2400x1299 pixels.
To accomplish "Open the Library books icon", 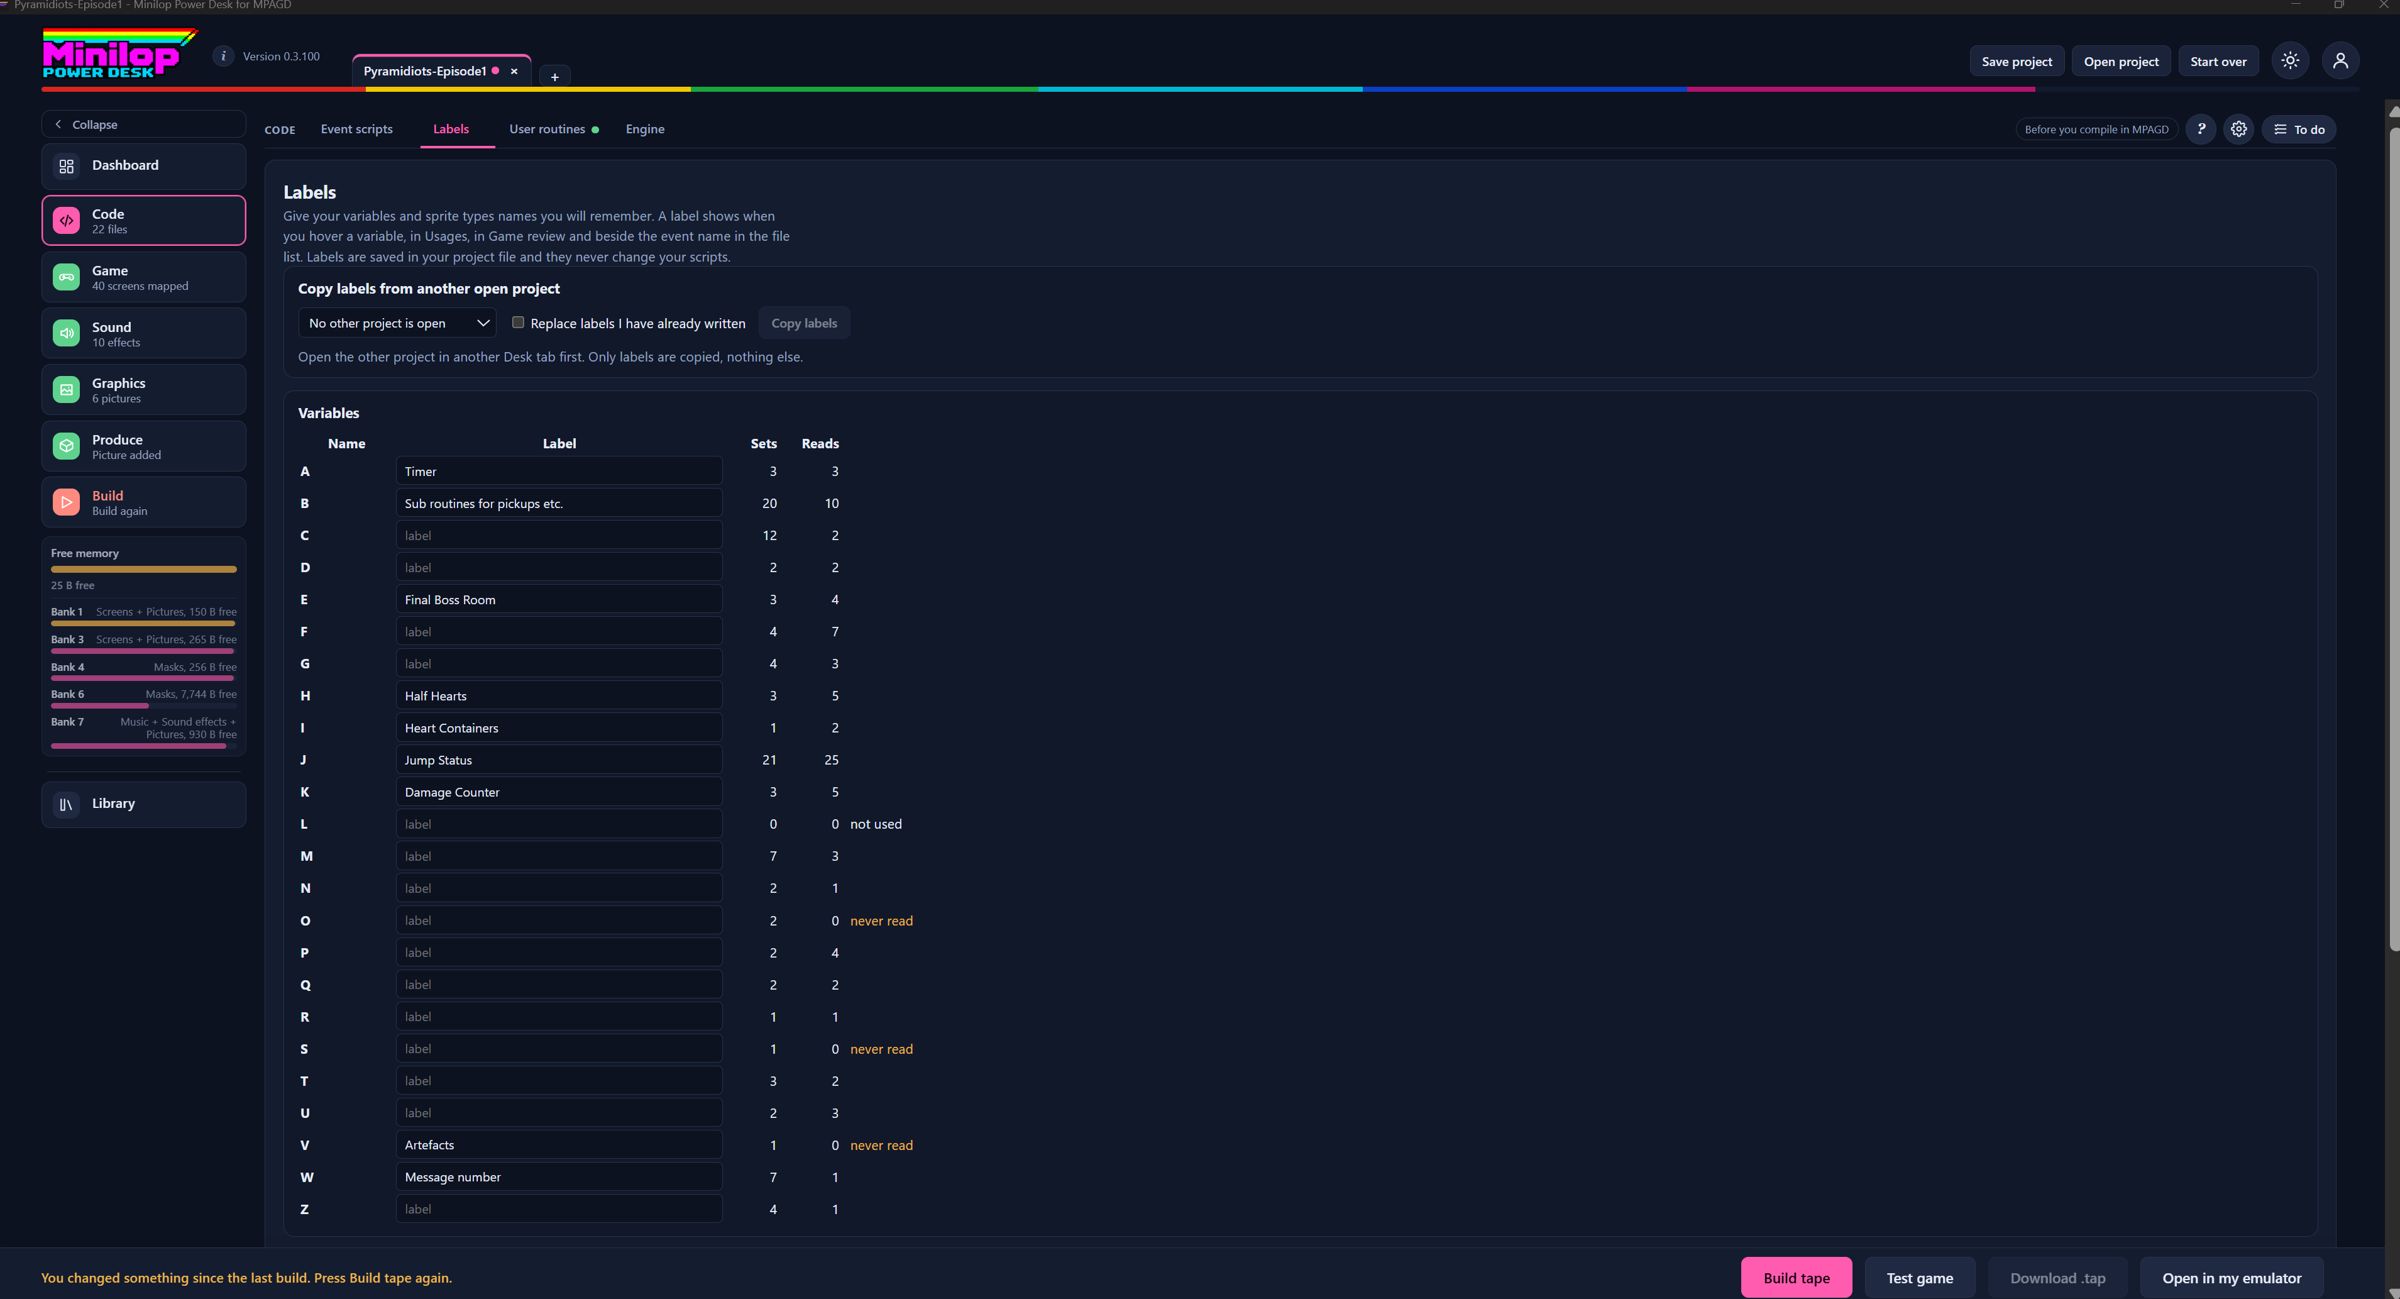I will click(66, 804).
